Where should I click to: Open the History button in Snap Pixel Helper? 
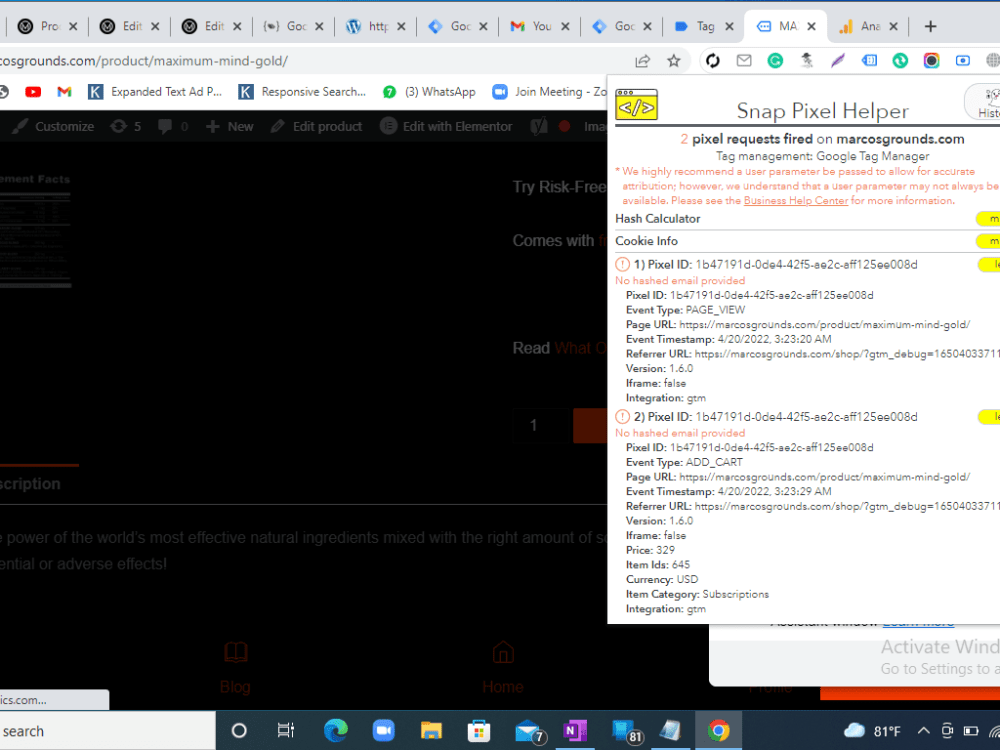coord(983,102)
